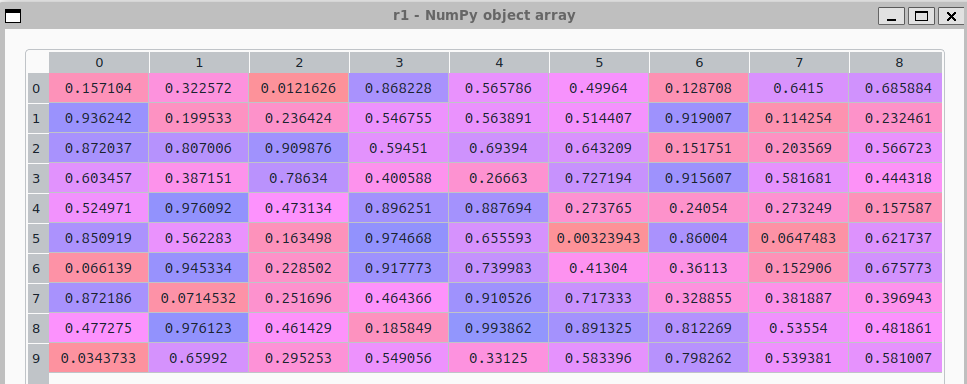Select row header 2
This screenshot has height=384, width=967.
(36, 148)
